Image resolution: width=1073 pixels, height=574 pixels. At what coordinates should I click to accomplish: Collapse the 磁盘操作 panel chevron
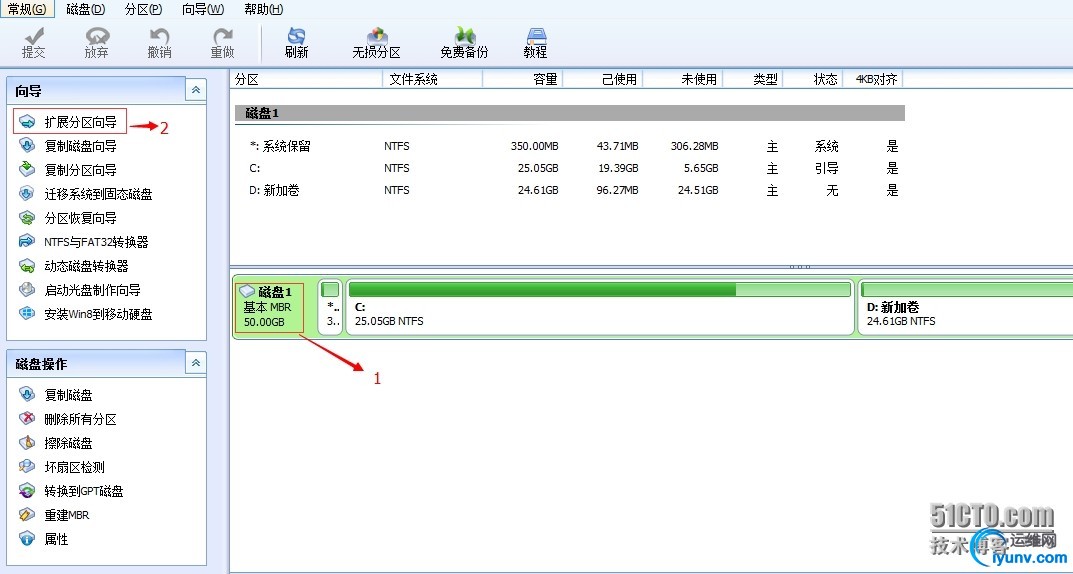[196, 363]
